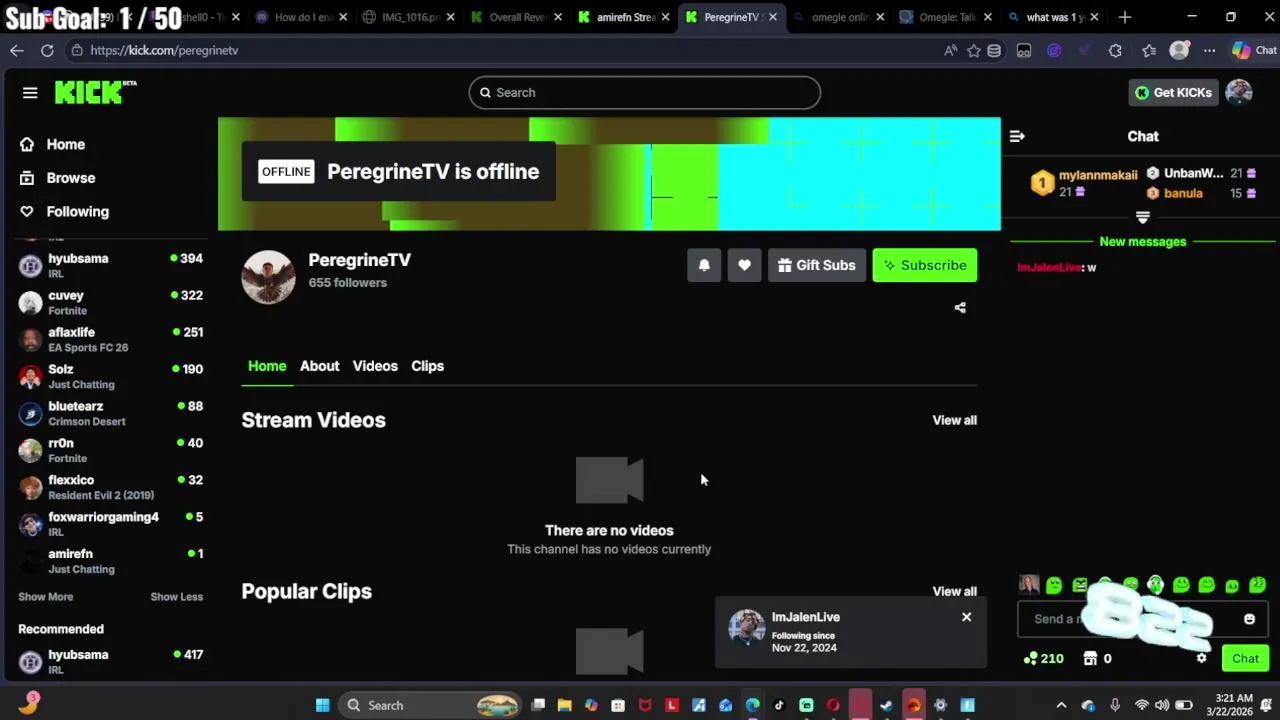Click the Get KICKs button
1280x720 pixels.
pos(1173,92)
